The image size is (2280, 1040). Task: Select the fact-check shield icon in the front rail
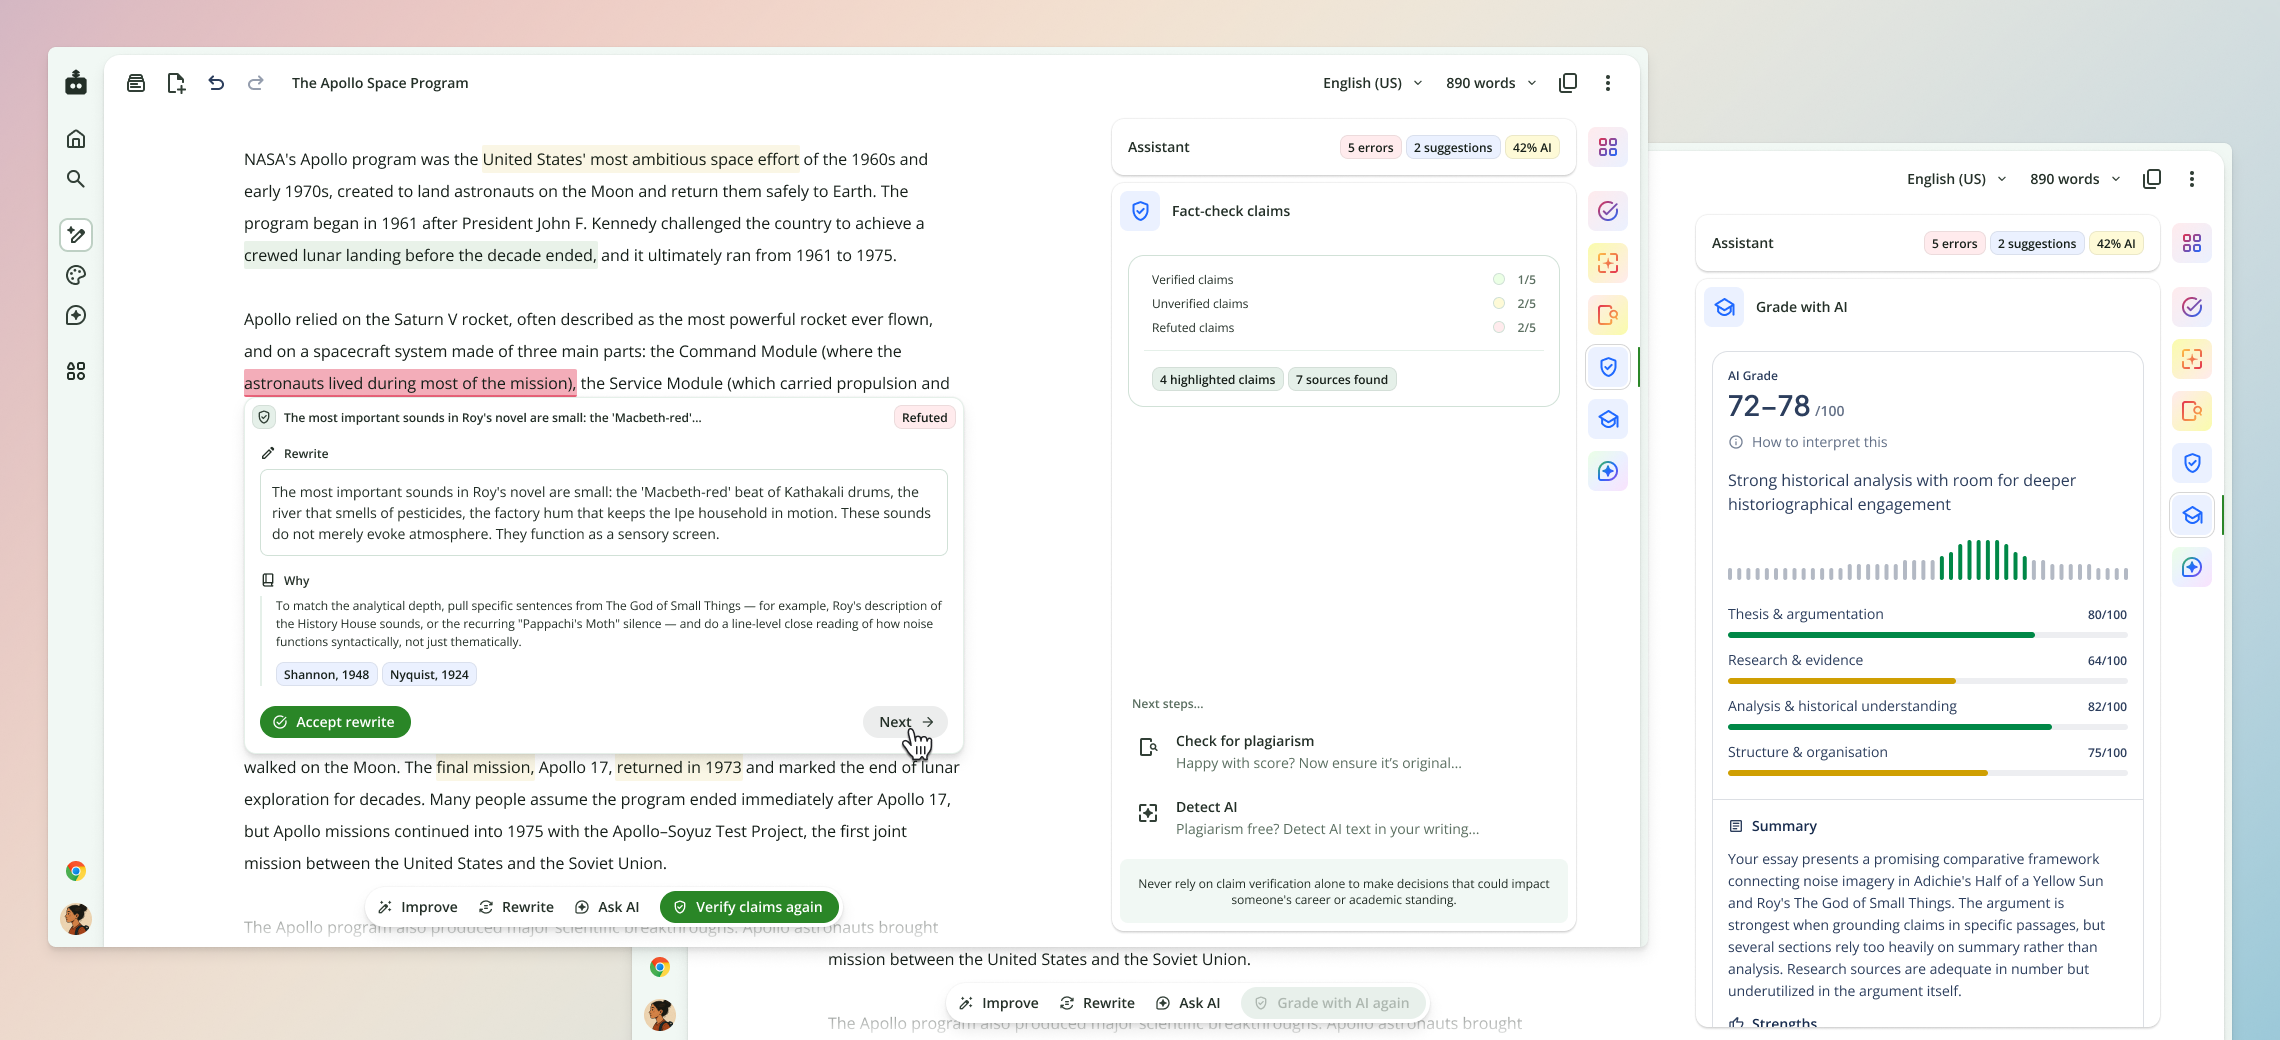pos(1608,367)
